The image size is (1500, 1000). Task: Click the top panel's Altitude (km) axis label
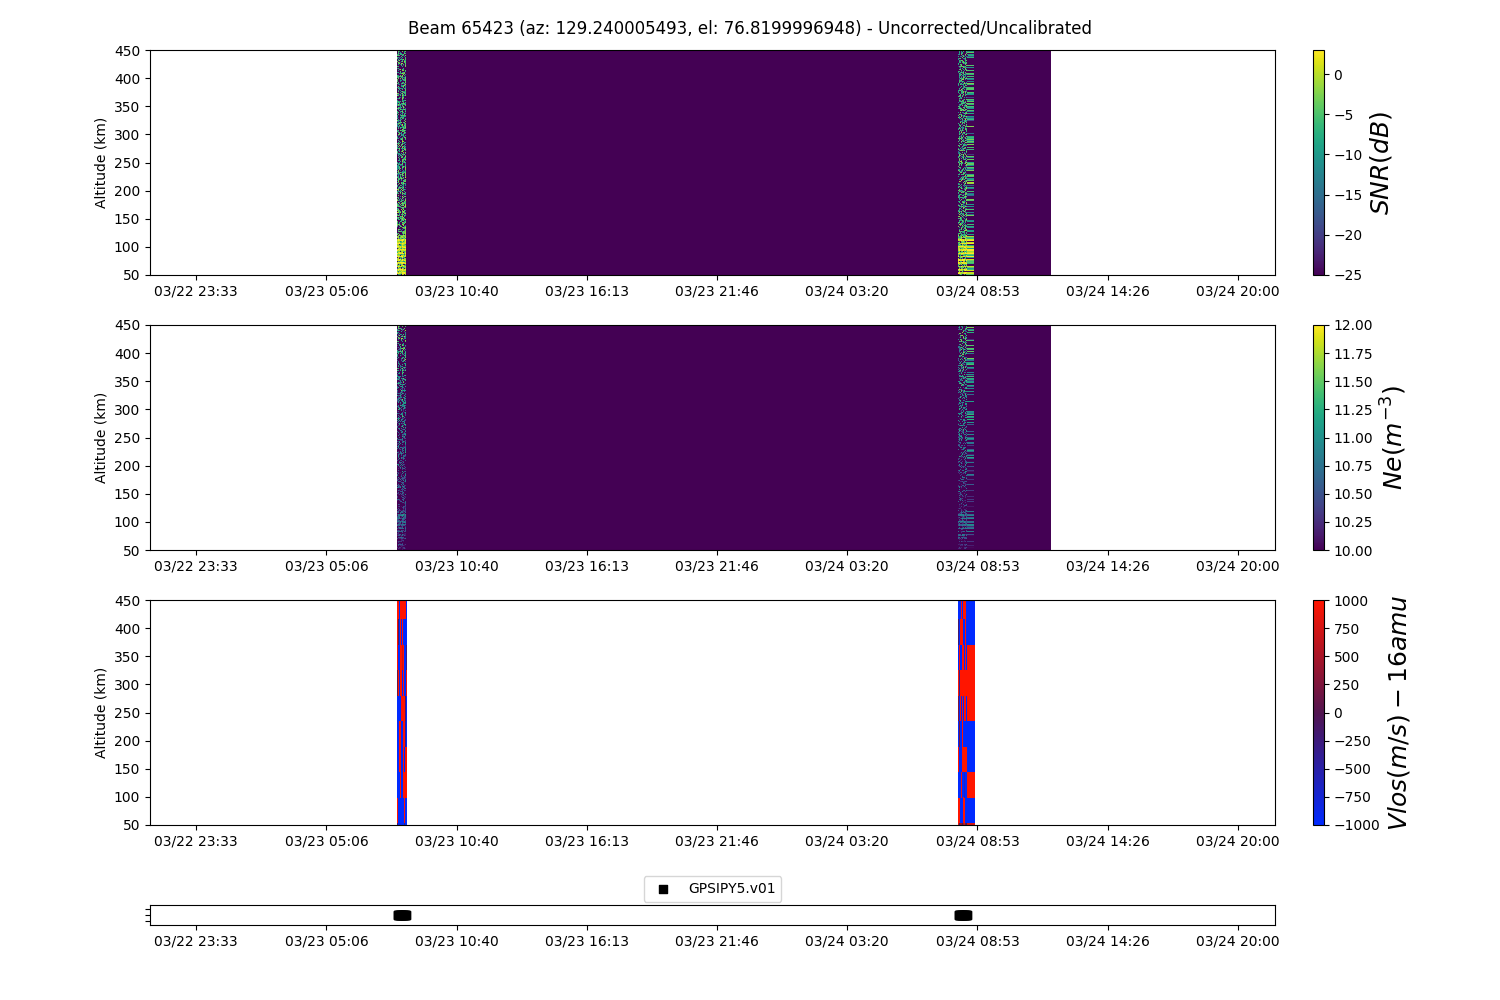[x=101, y=162]
